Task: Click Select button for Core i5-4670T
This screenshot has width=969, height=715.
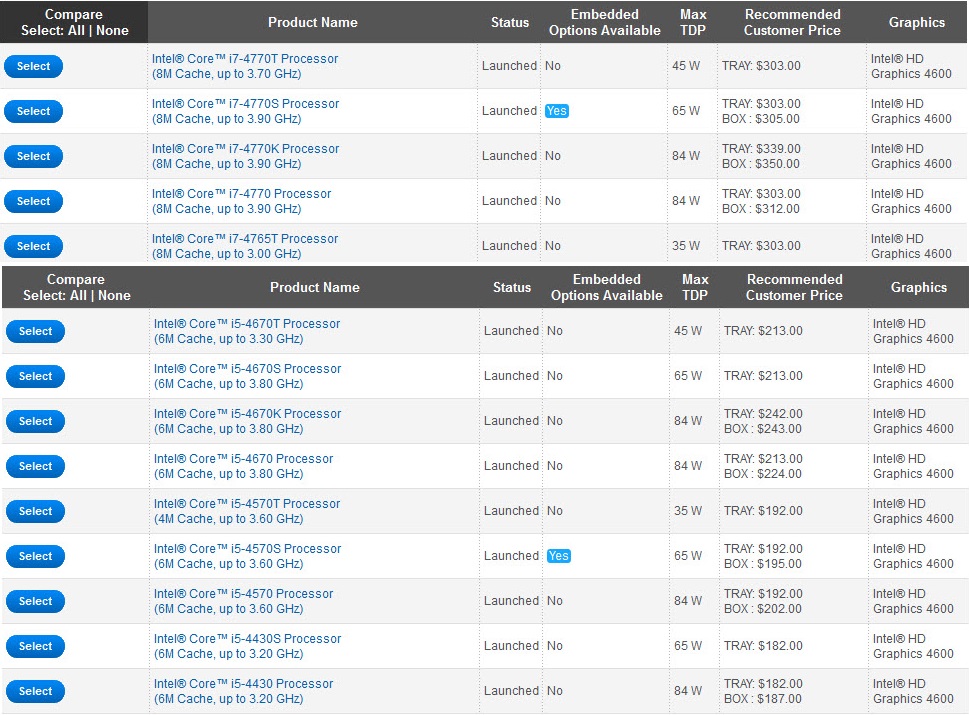Action: [35, 331]
